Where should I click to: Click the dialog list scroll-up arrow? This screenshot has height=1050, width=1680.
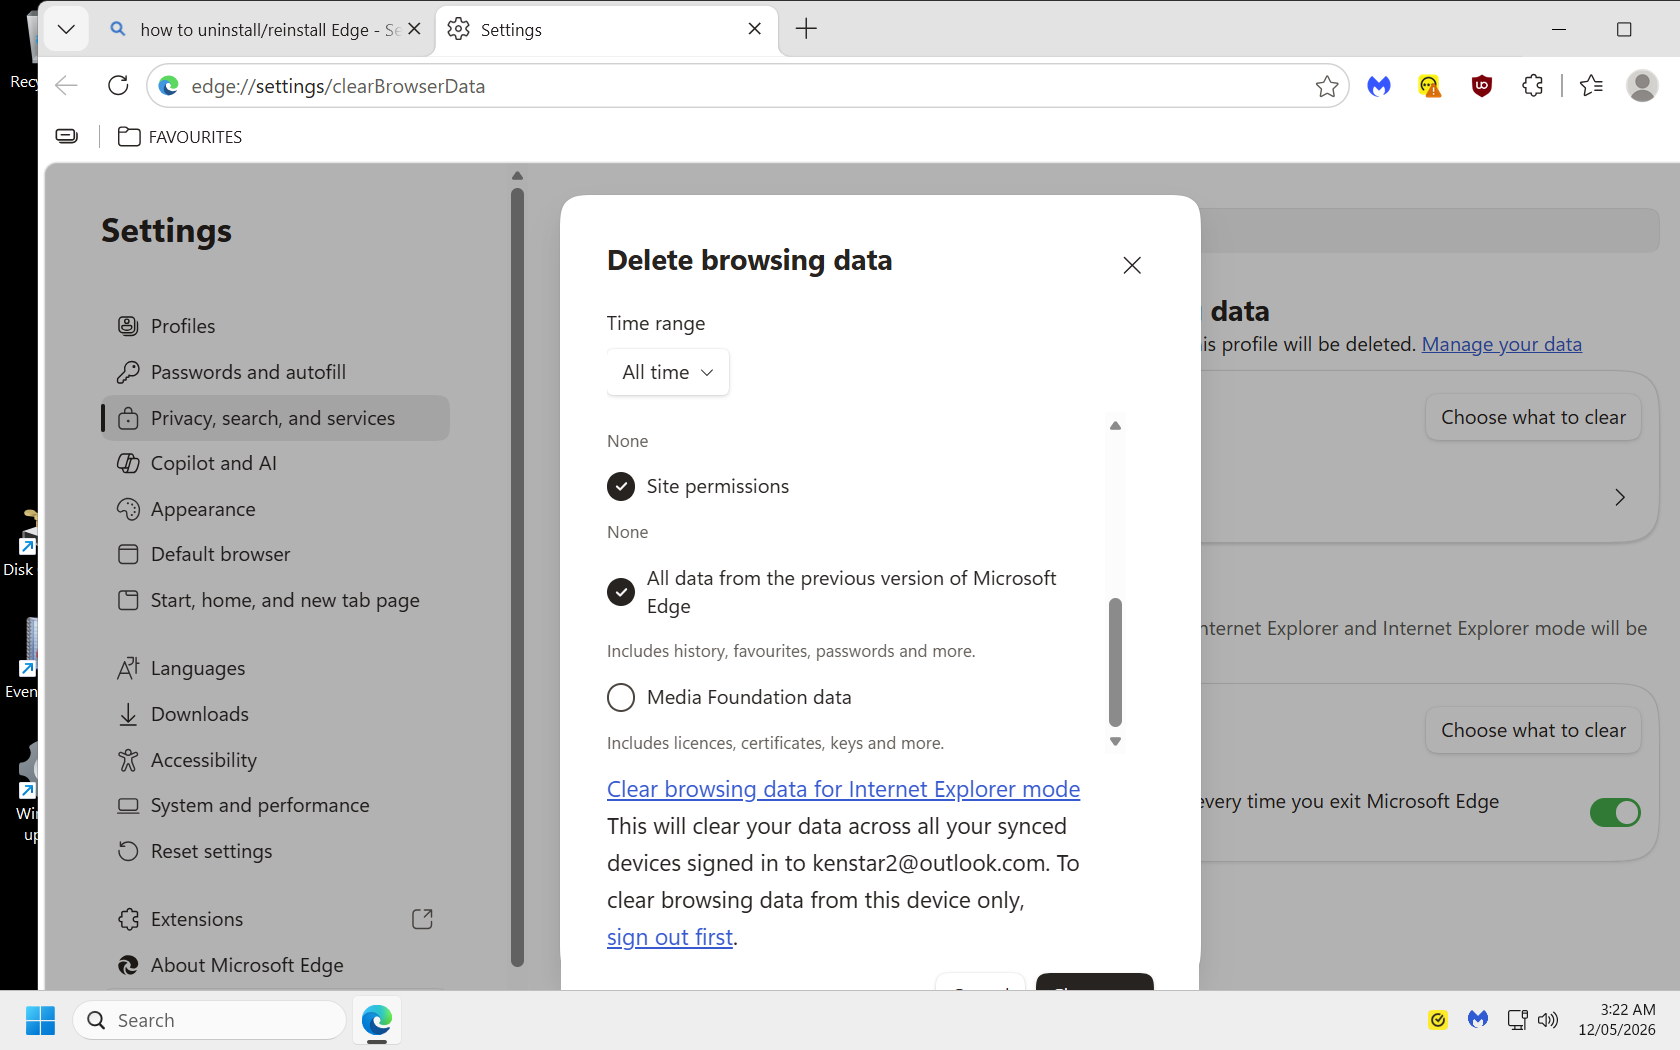1115,426
